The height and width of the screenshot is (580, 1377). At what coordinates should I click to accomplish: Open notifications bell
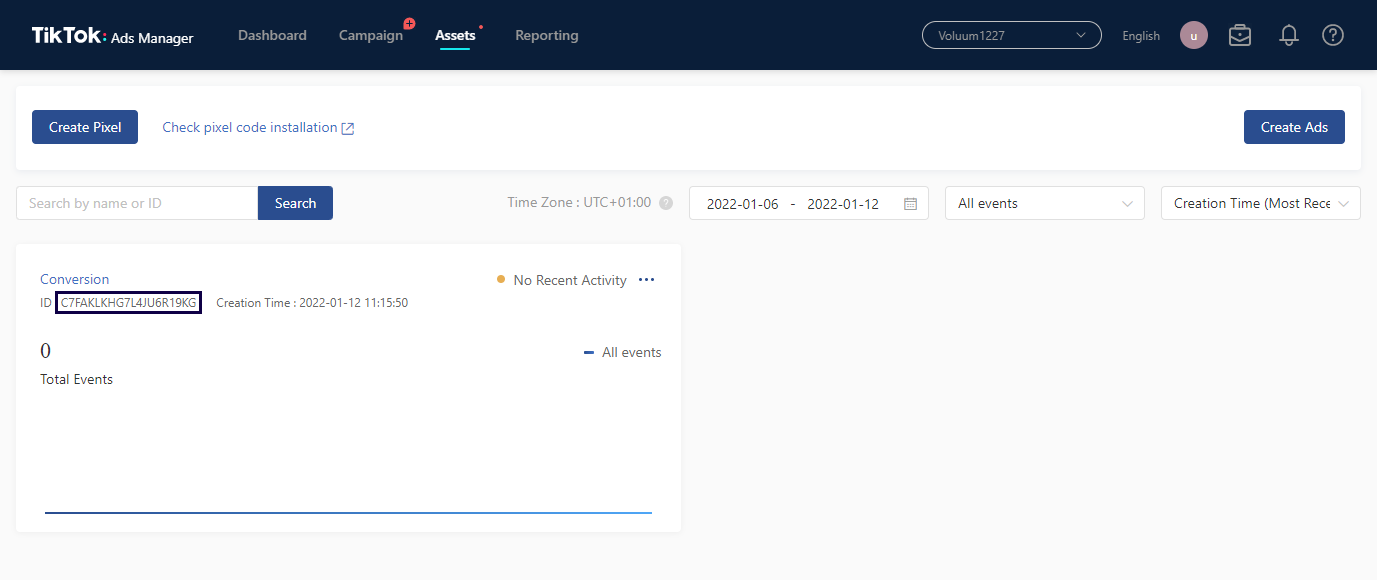pyautogui.click(x=1289, y=36)
